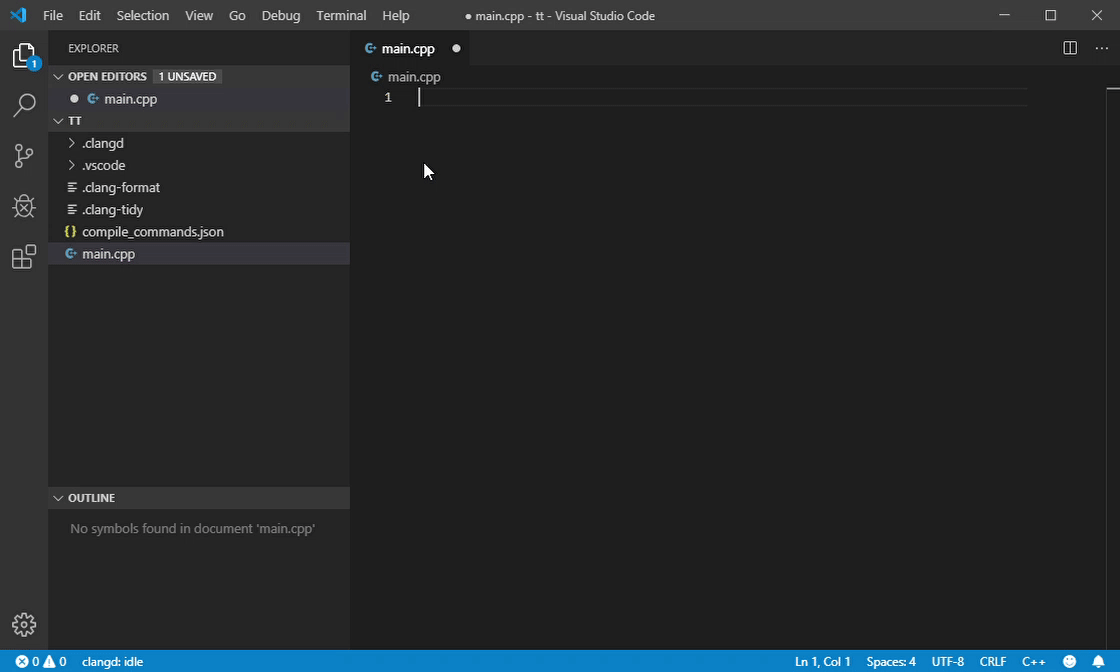Change language mode via C++ status item
Viewport: 1120px width, 672px height.
[1034, 661]
